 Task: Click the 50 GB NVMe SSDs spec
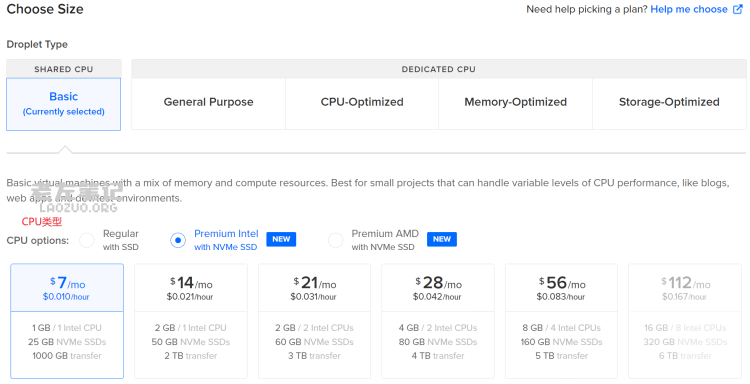pyautogui.click(x=191, y=342)
